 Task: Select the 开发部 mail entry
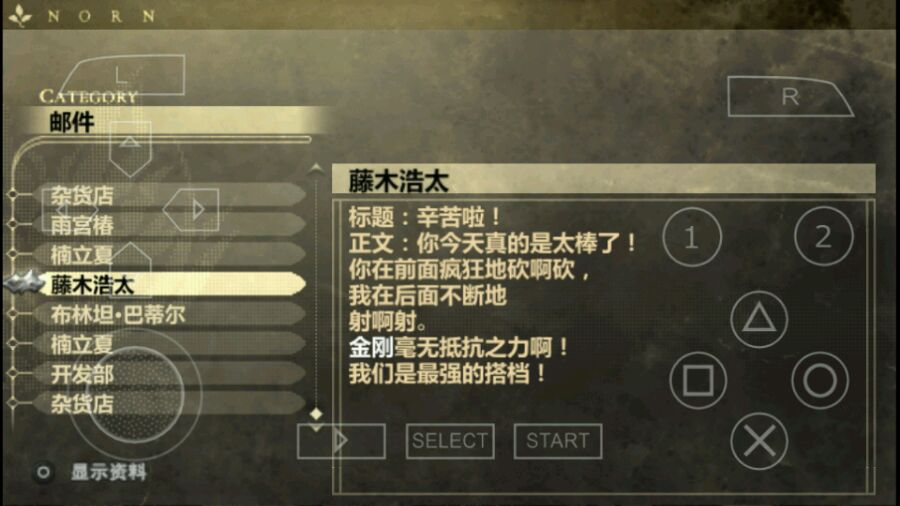pyautogui.click(x=169, y=374)
